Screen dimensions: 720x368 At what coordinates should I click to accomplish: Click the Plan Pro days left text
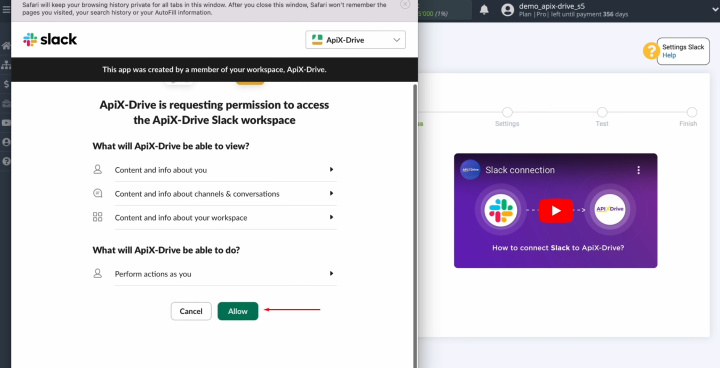click(x=573, y=15)
